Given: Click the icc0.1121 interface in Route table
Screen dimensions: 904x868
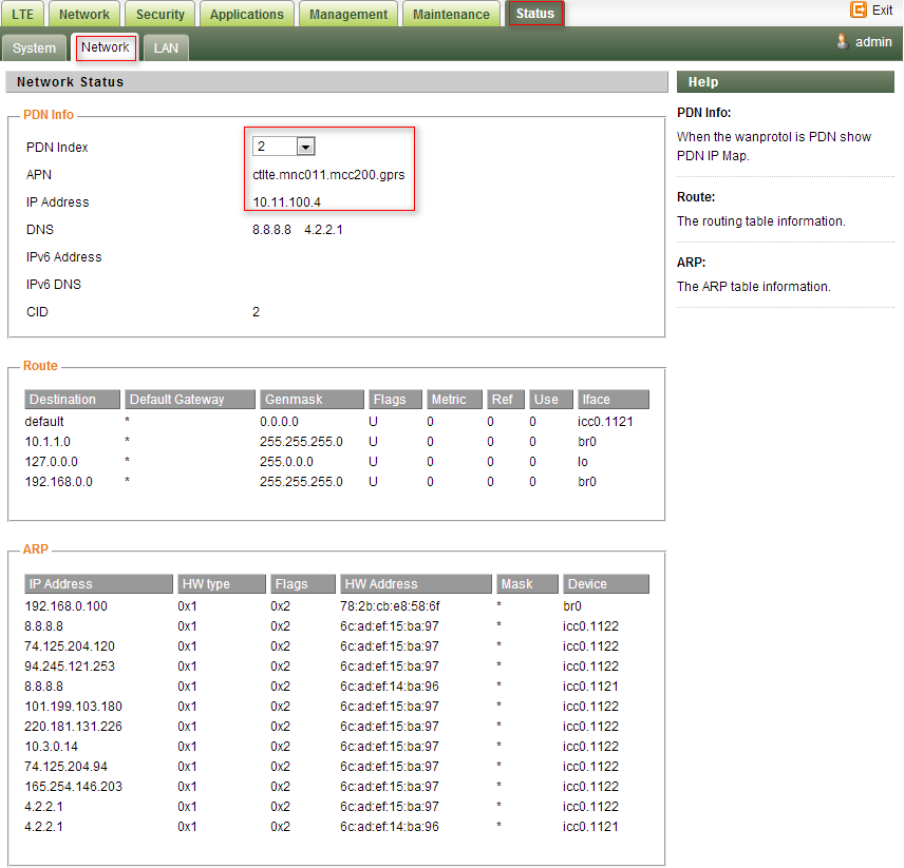Looking at the screenshot, I should click(605, 422).
